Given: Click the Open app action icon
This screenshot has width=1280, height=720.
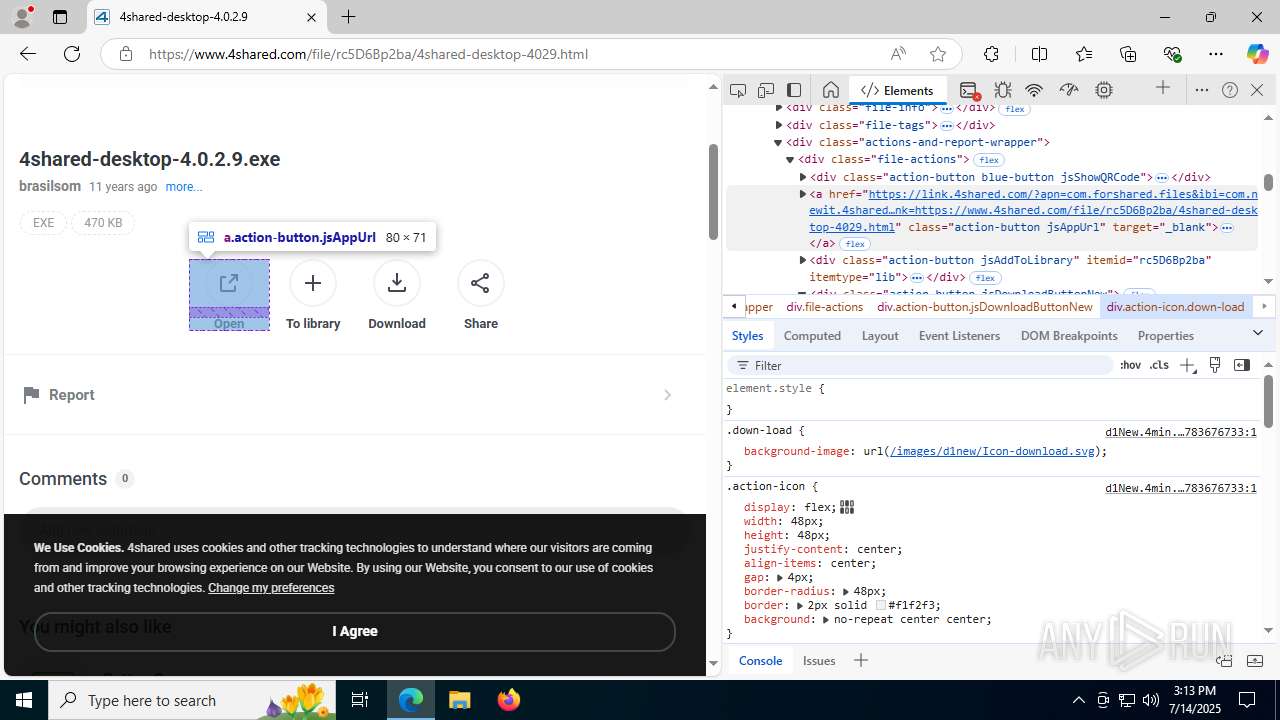Looking at the screenshot, I should tap(229, 283).
